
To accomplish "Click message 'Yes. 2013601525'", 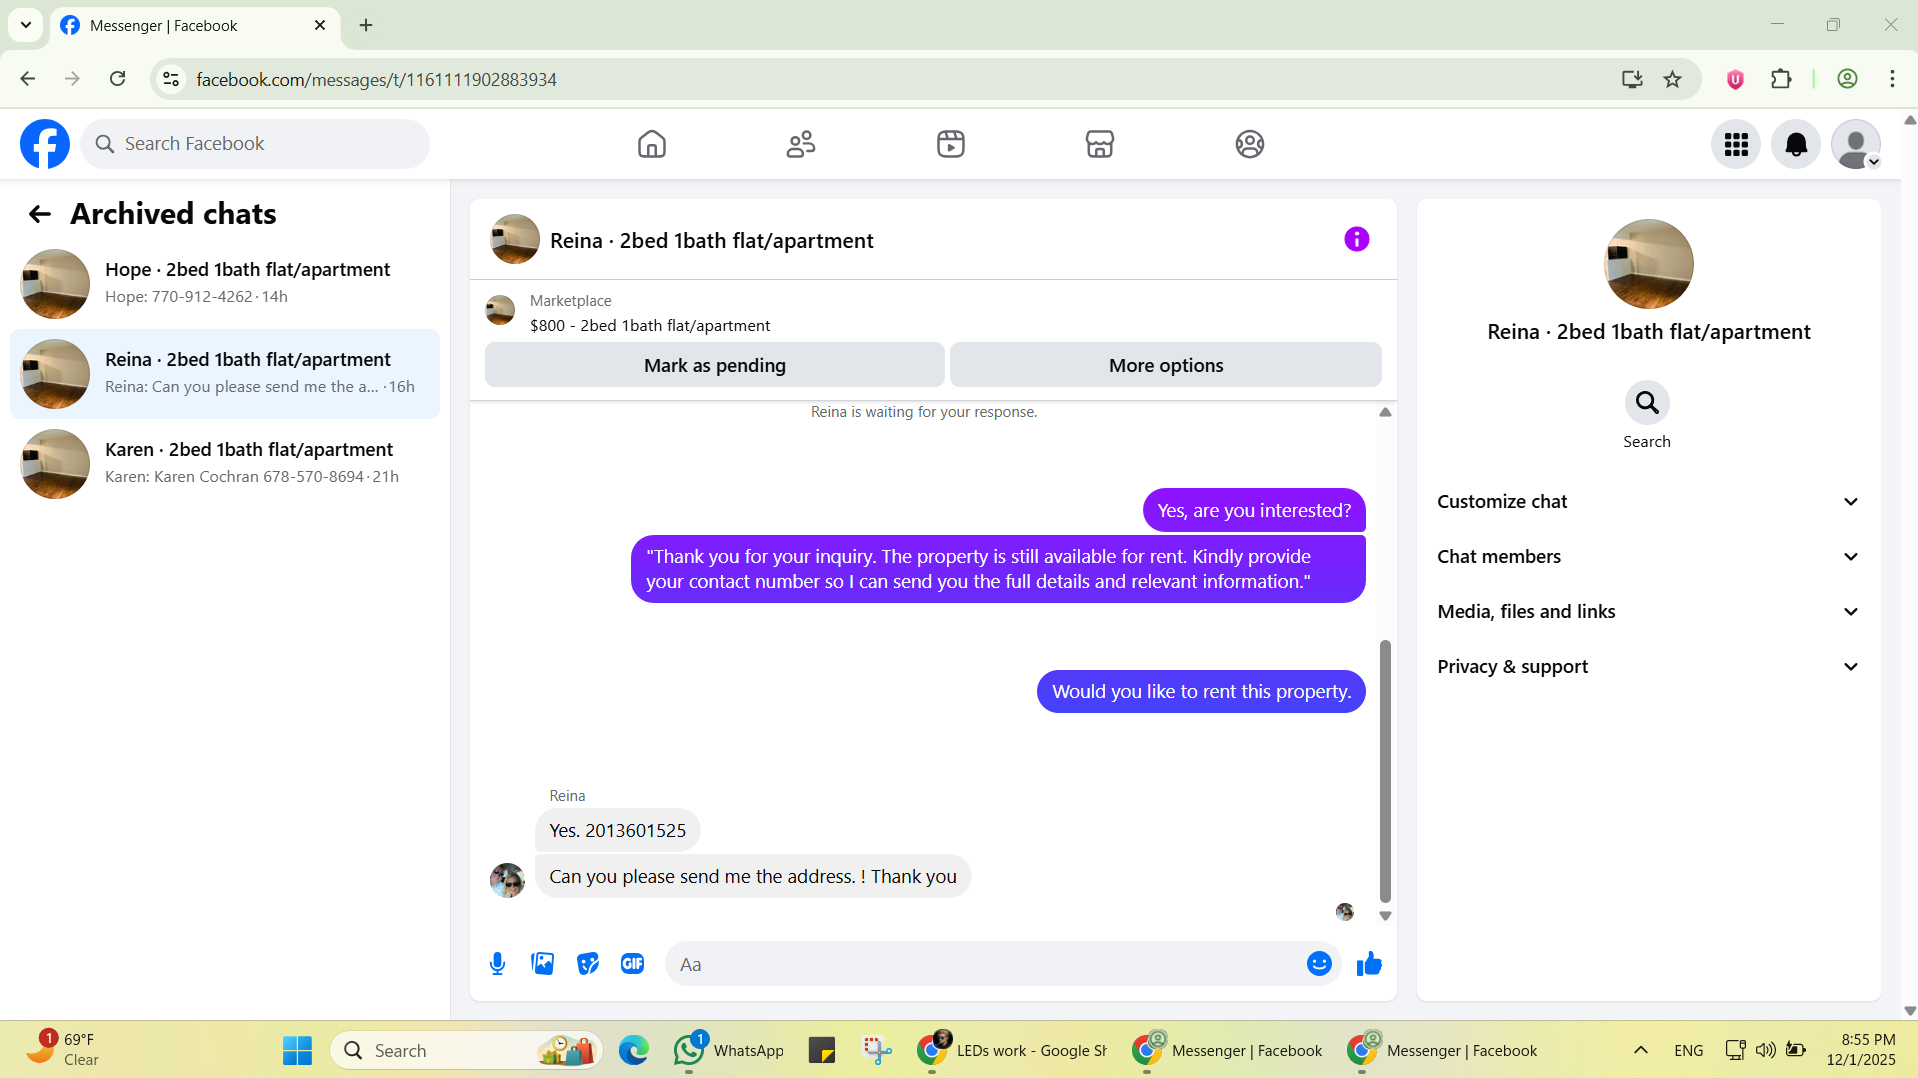I will click(x=617, y=831).
